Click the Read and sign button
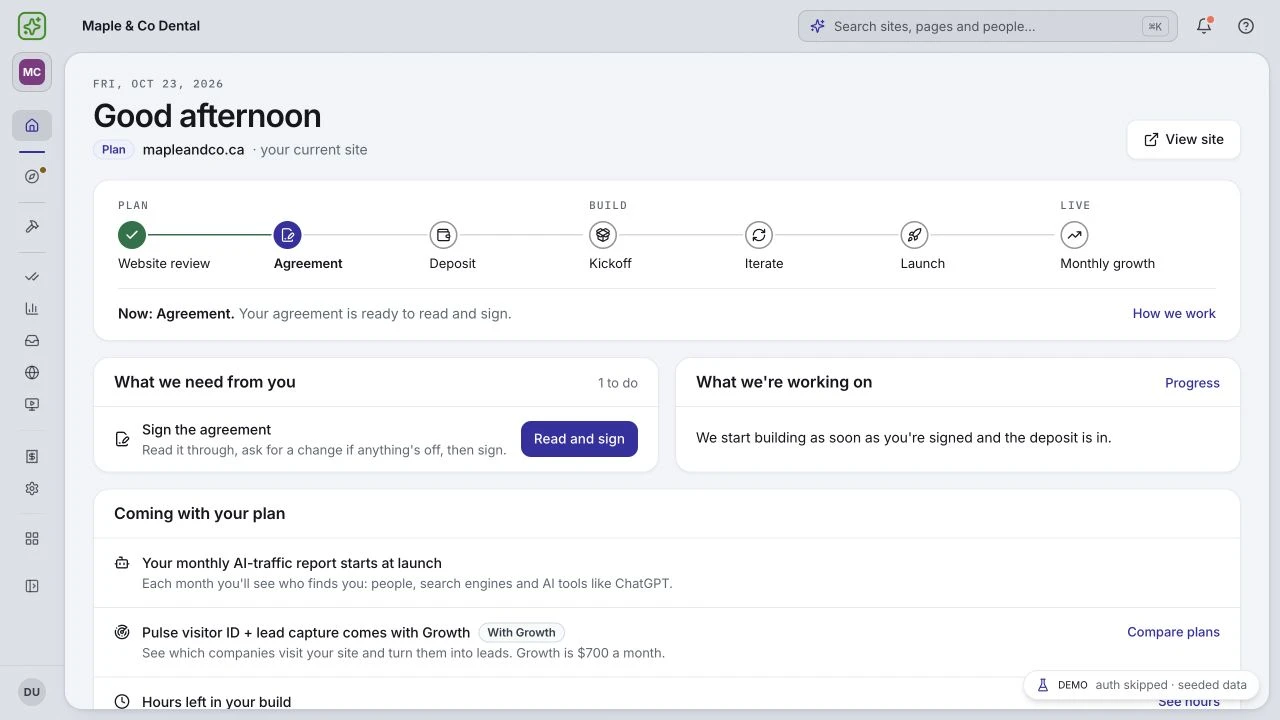The height and width of the screenshot is (720, 1280). pos(579,439)
